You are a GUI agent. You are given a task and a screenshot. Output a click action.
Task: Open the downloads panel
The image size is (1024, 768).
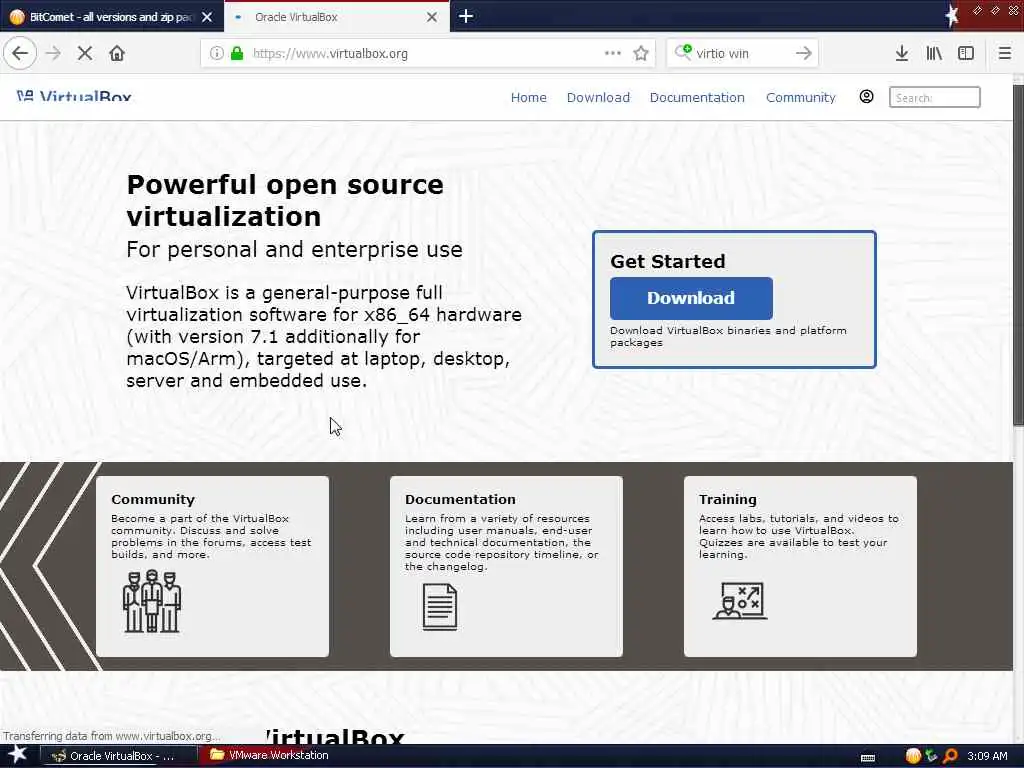point(902,53)
